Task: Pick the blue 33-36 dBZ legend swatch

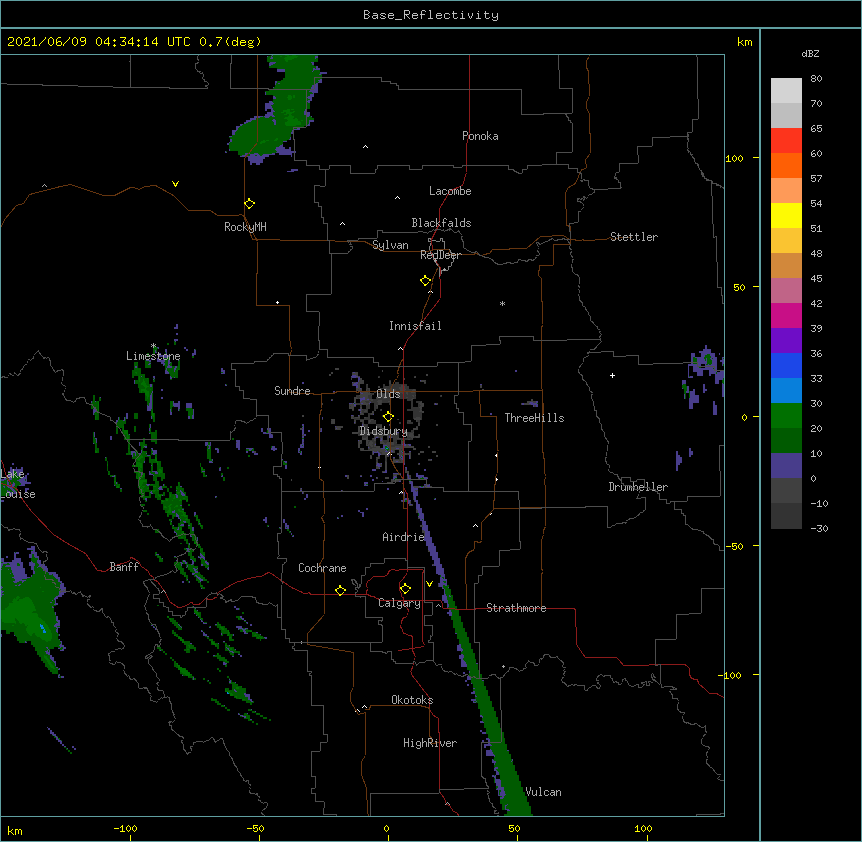Action: pyautogui.click(x=786, y=365)
